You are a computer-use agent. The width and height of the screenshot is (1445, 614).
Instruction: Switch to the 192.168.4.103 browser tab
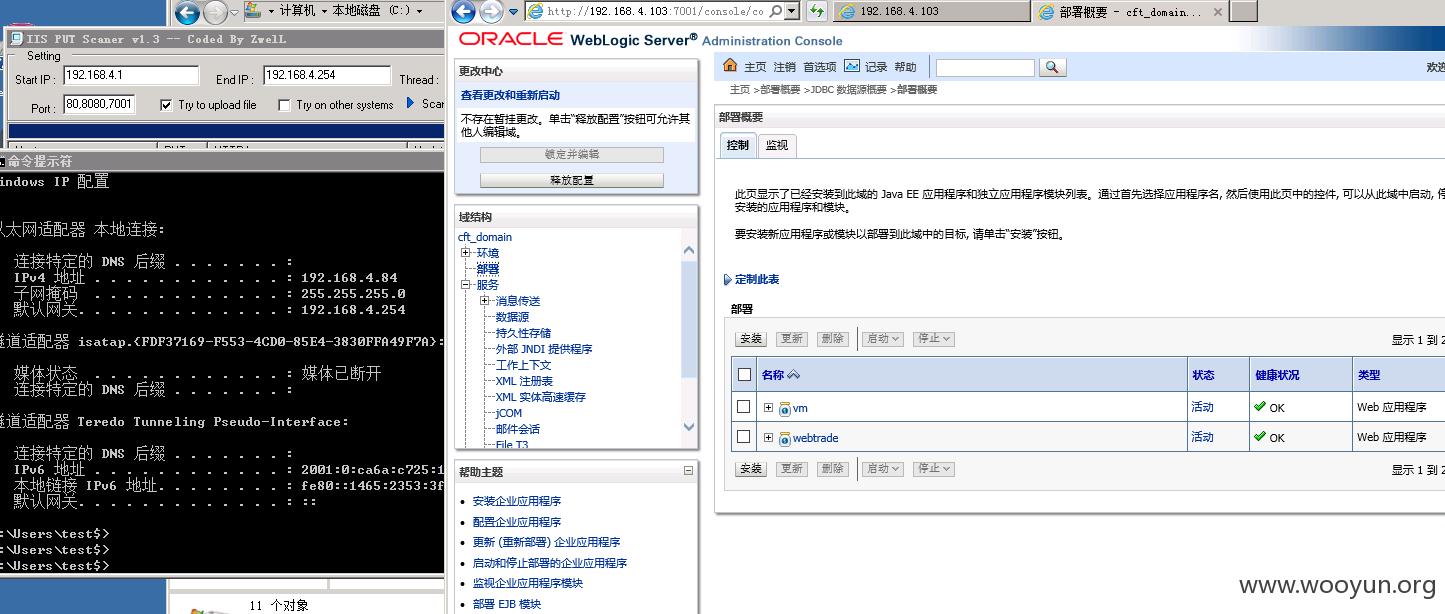click(x=930, y=12)
